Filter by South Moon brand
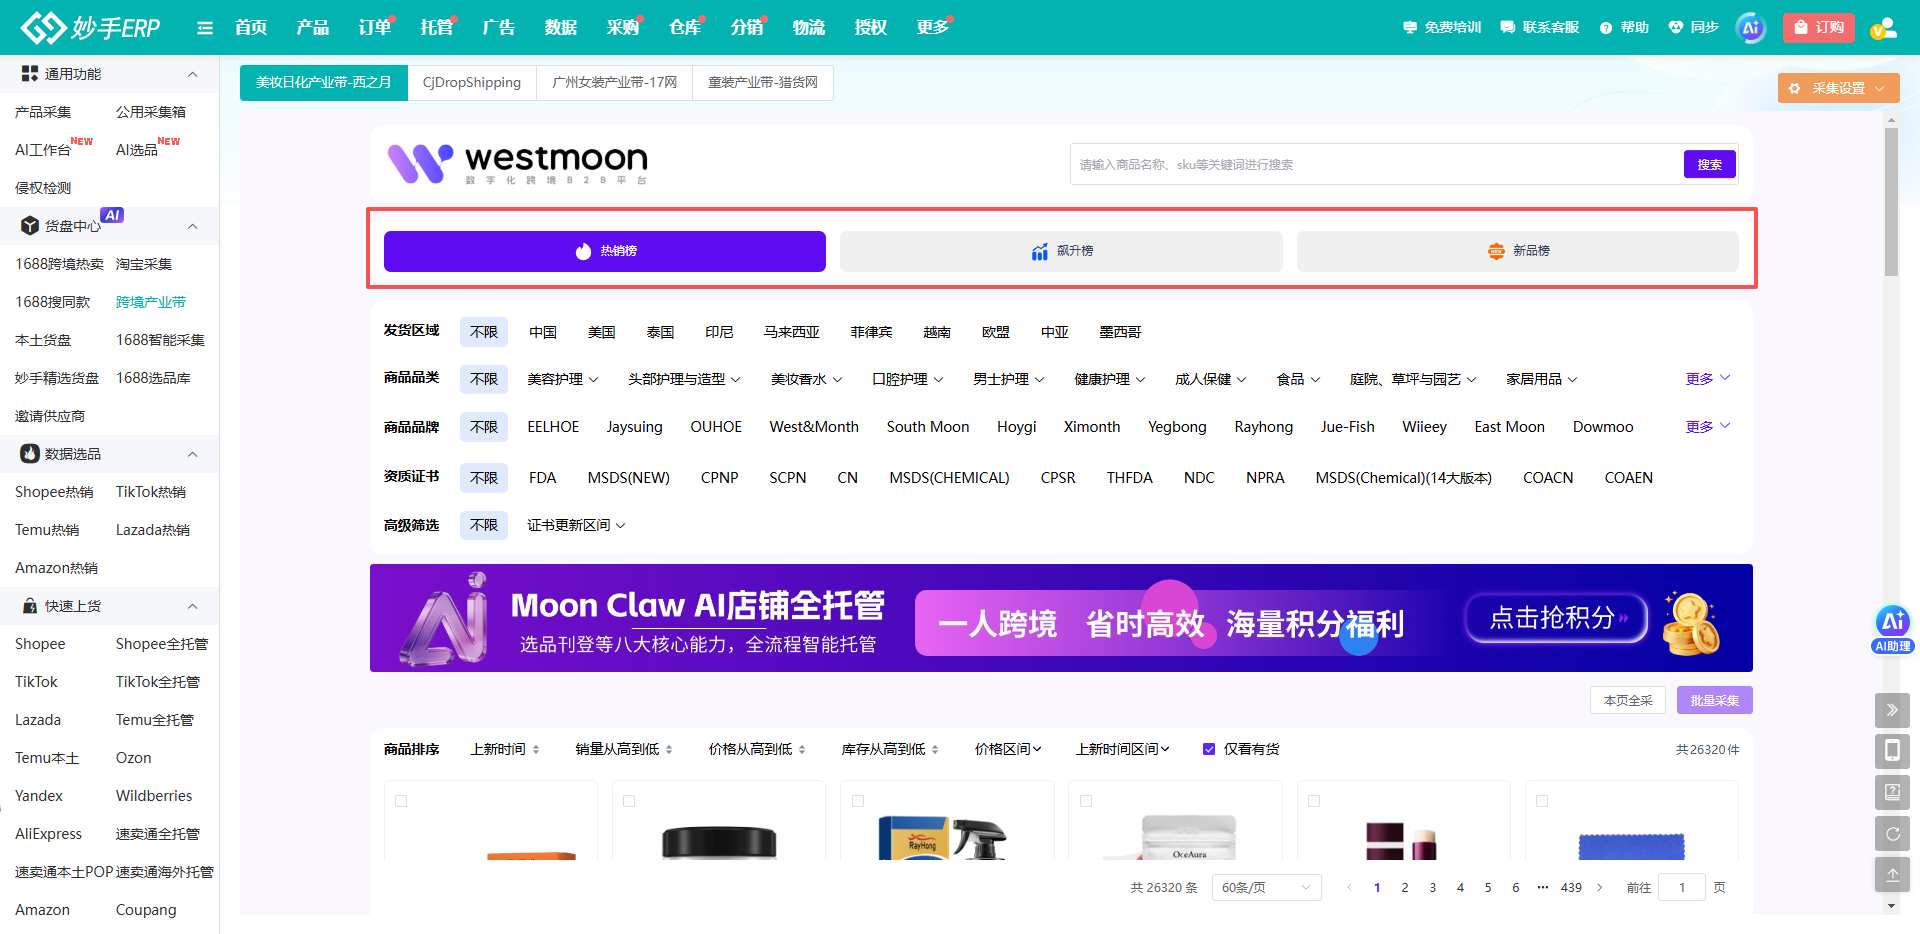 (927, 427)
